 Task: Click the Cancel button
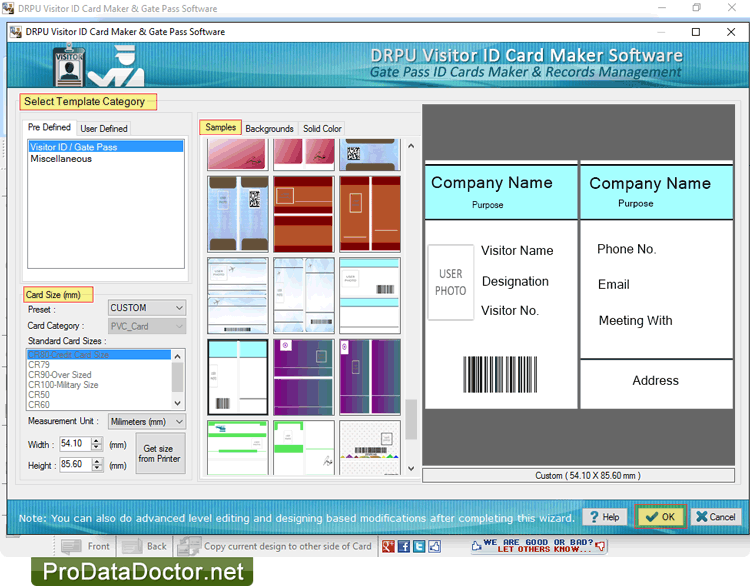pyautogui.click(x=716, y=517)
